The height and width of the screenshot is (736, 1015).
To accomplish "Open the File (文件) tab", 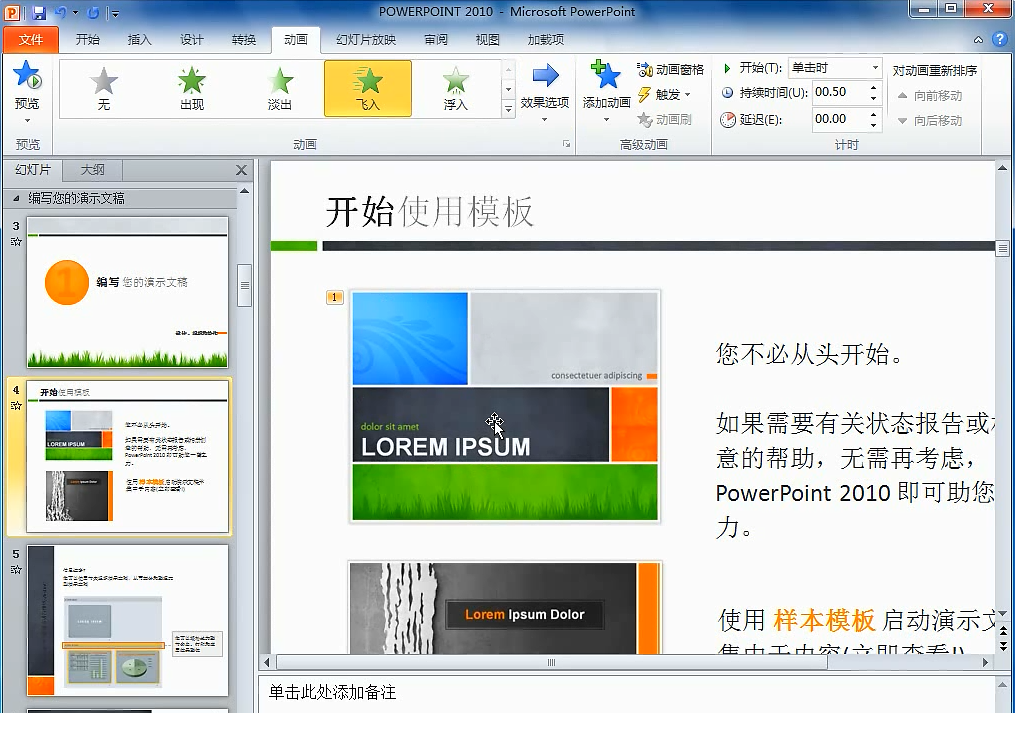I will coord(30,40).
